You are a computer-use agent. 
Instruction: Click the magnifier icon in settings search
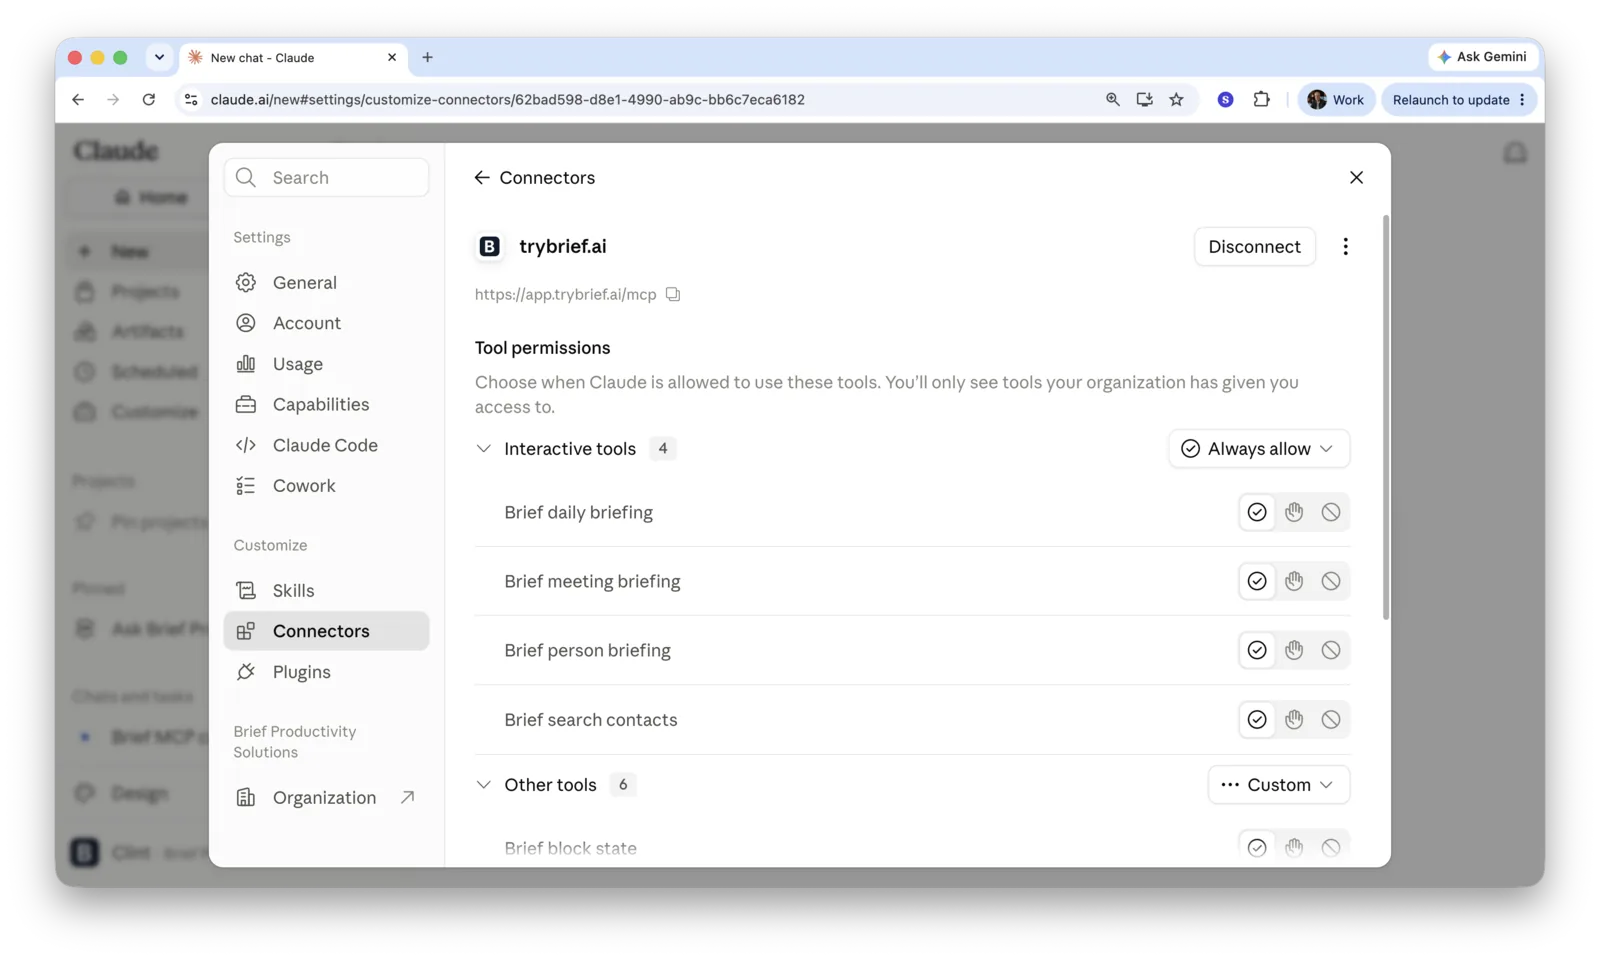pos(246,178)
